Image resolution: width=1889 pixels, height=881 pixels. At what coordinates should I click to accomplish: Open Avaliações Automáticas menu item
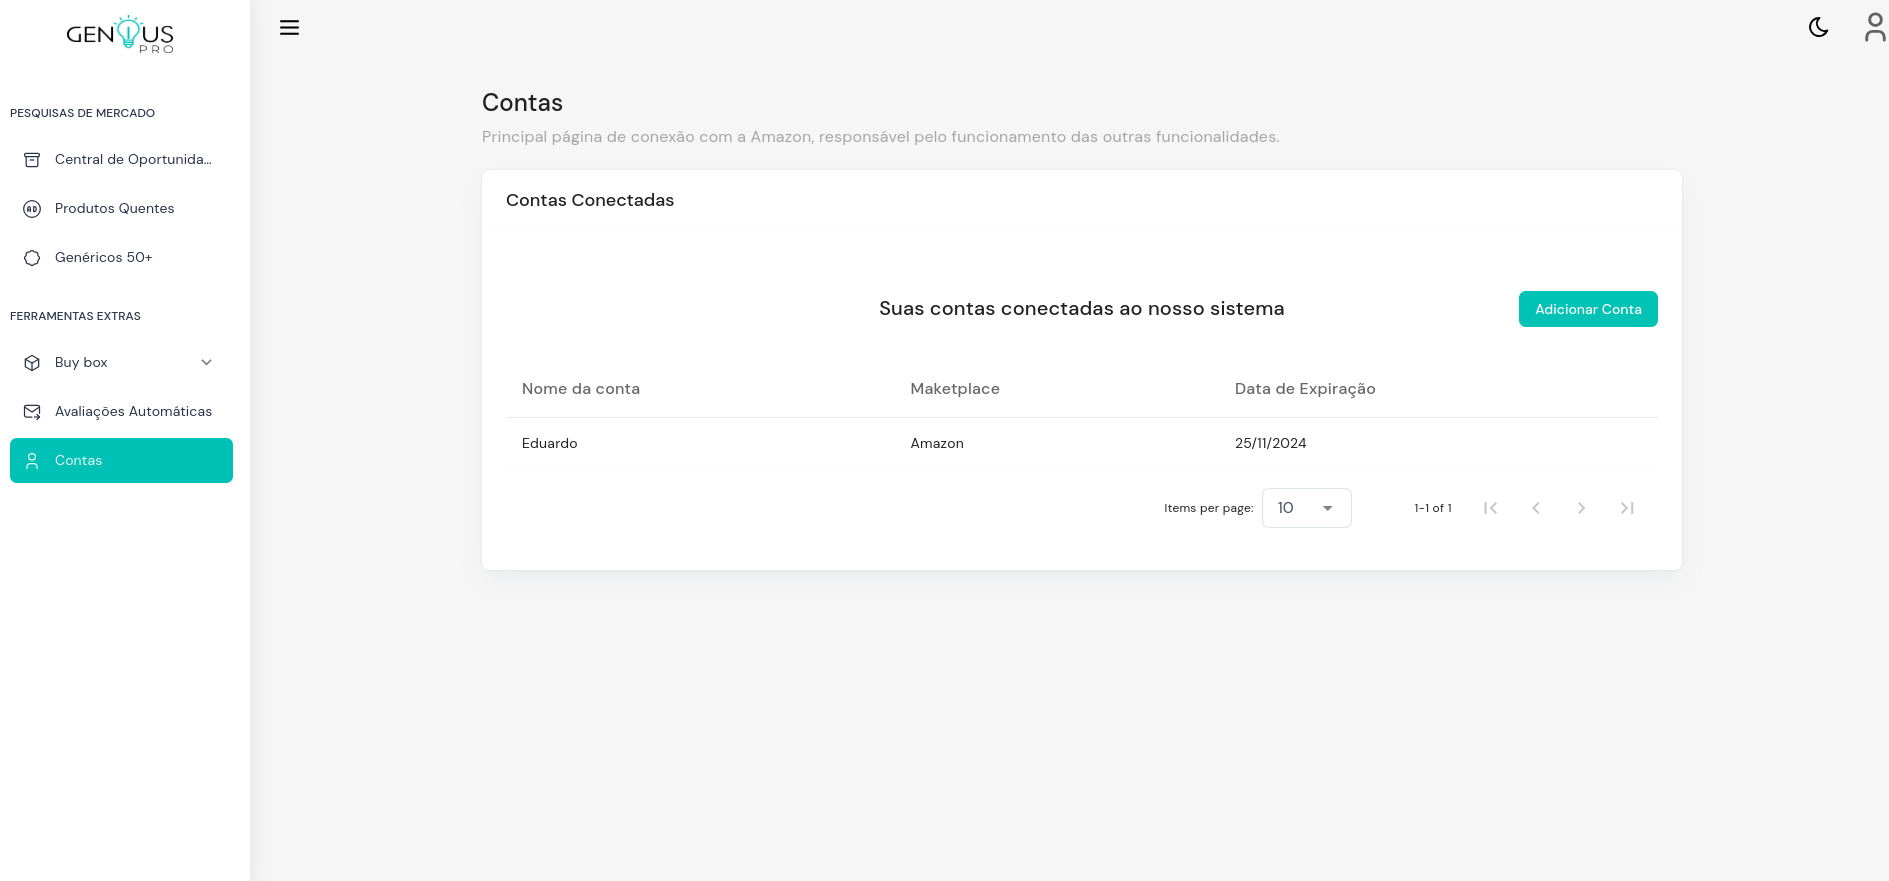121,412
